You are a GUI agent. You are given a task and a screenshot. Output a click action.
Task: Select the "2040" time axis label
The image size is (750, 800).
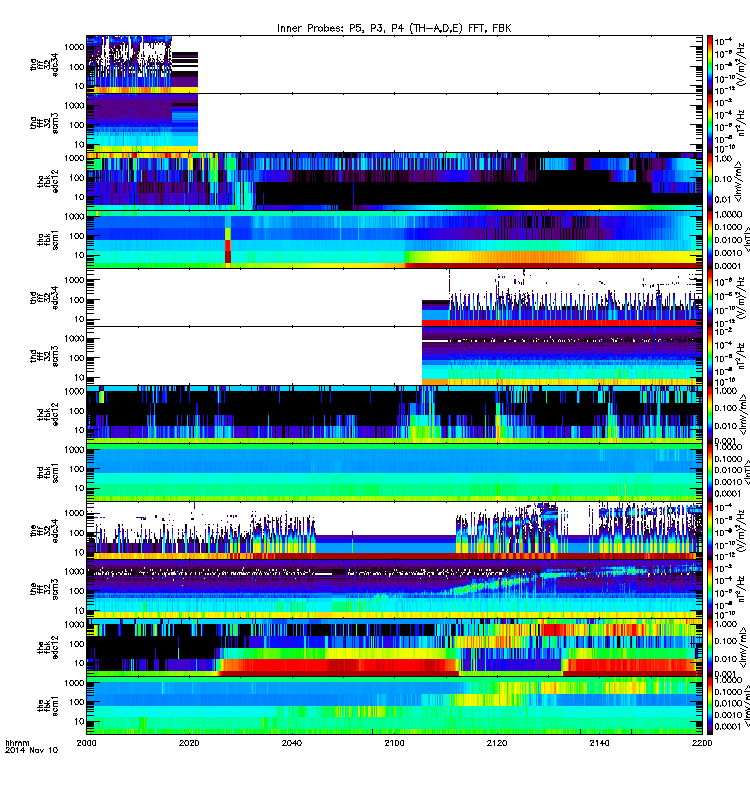click(291, 743)
